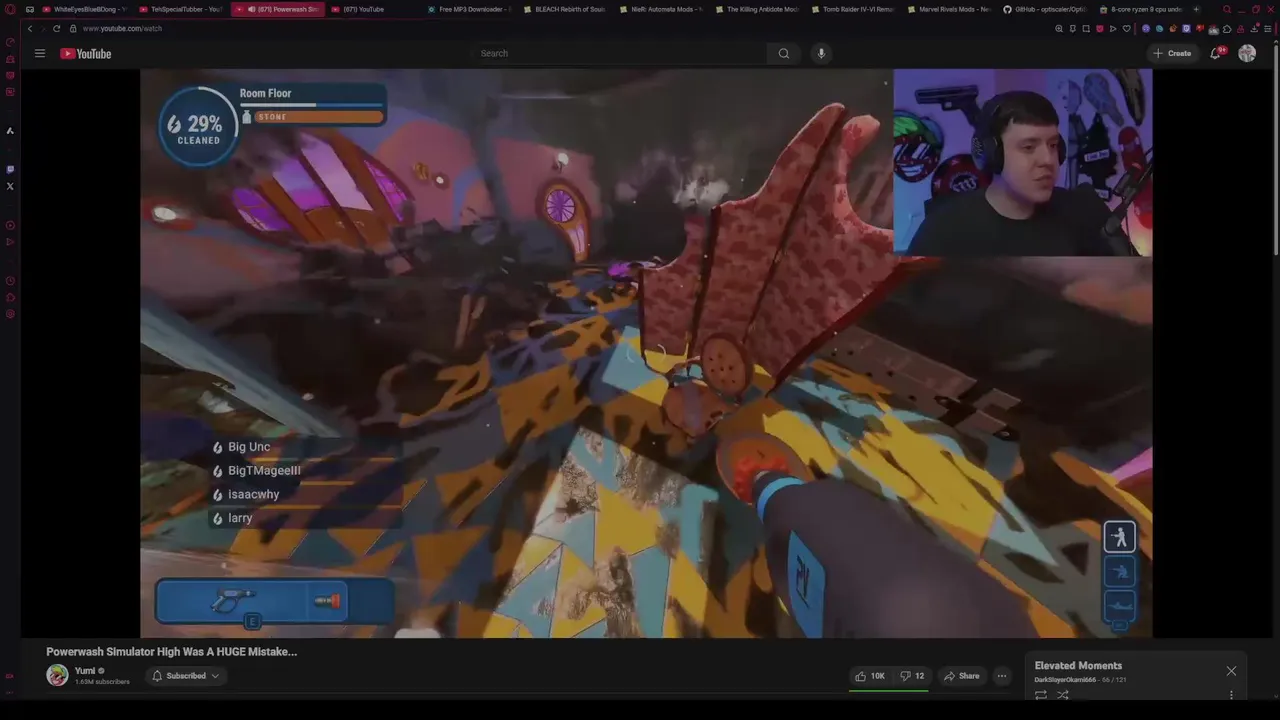
Task: Open the Yumi channel avatar
Action: coord(57,675)
